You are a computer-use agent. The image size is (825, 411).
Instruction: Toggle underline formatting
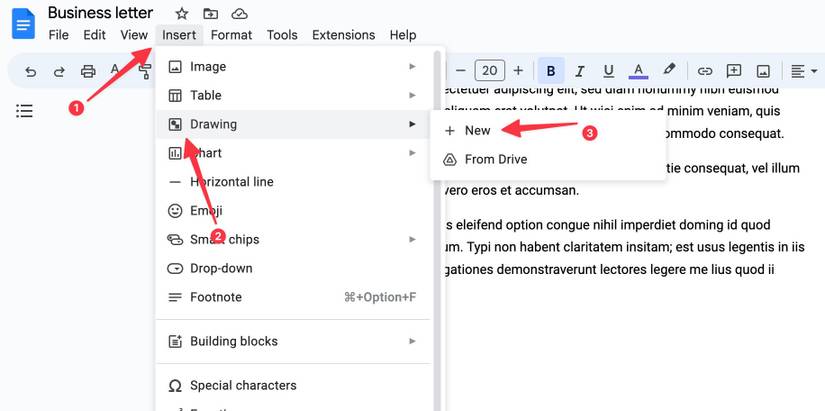coord(609,71)
